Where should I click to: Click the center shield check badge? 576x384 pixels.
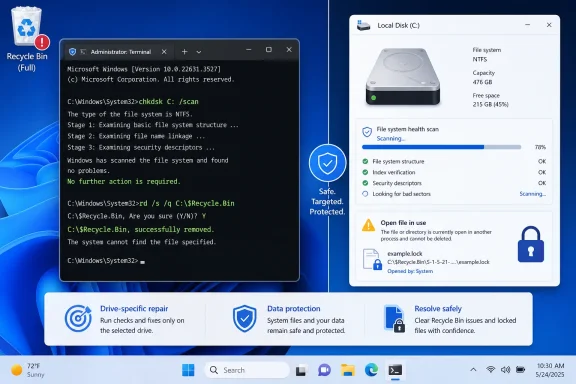327,163
